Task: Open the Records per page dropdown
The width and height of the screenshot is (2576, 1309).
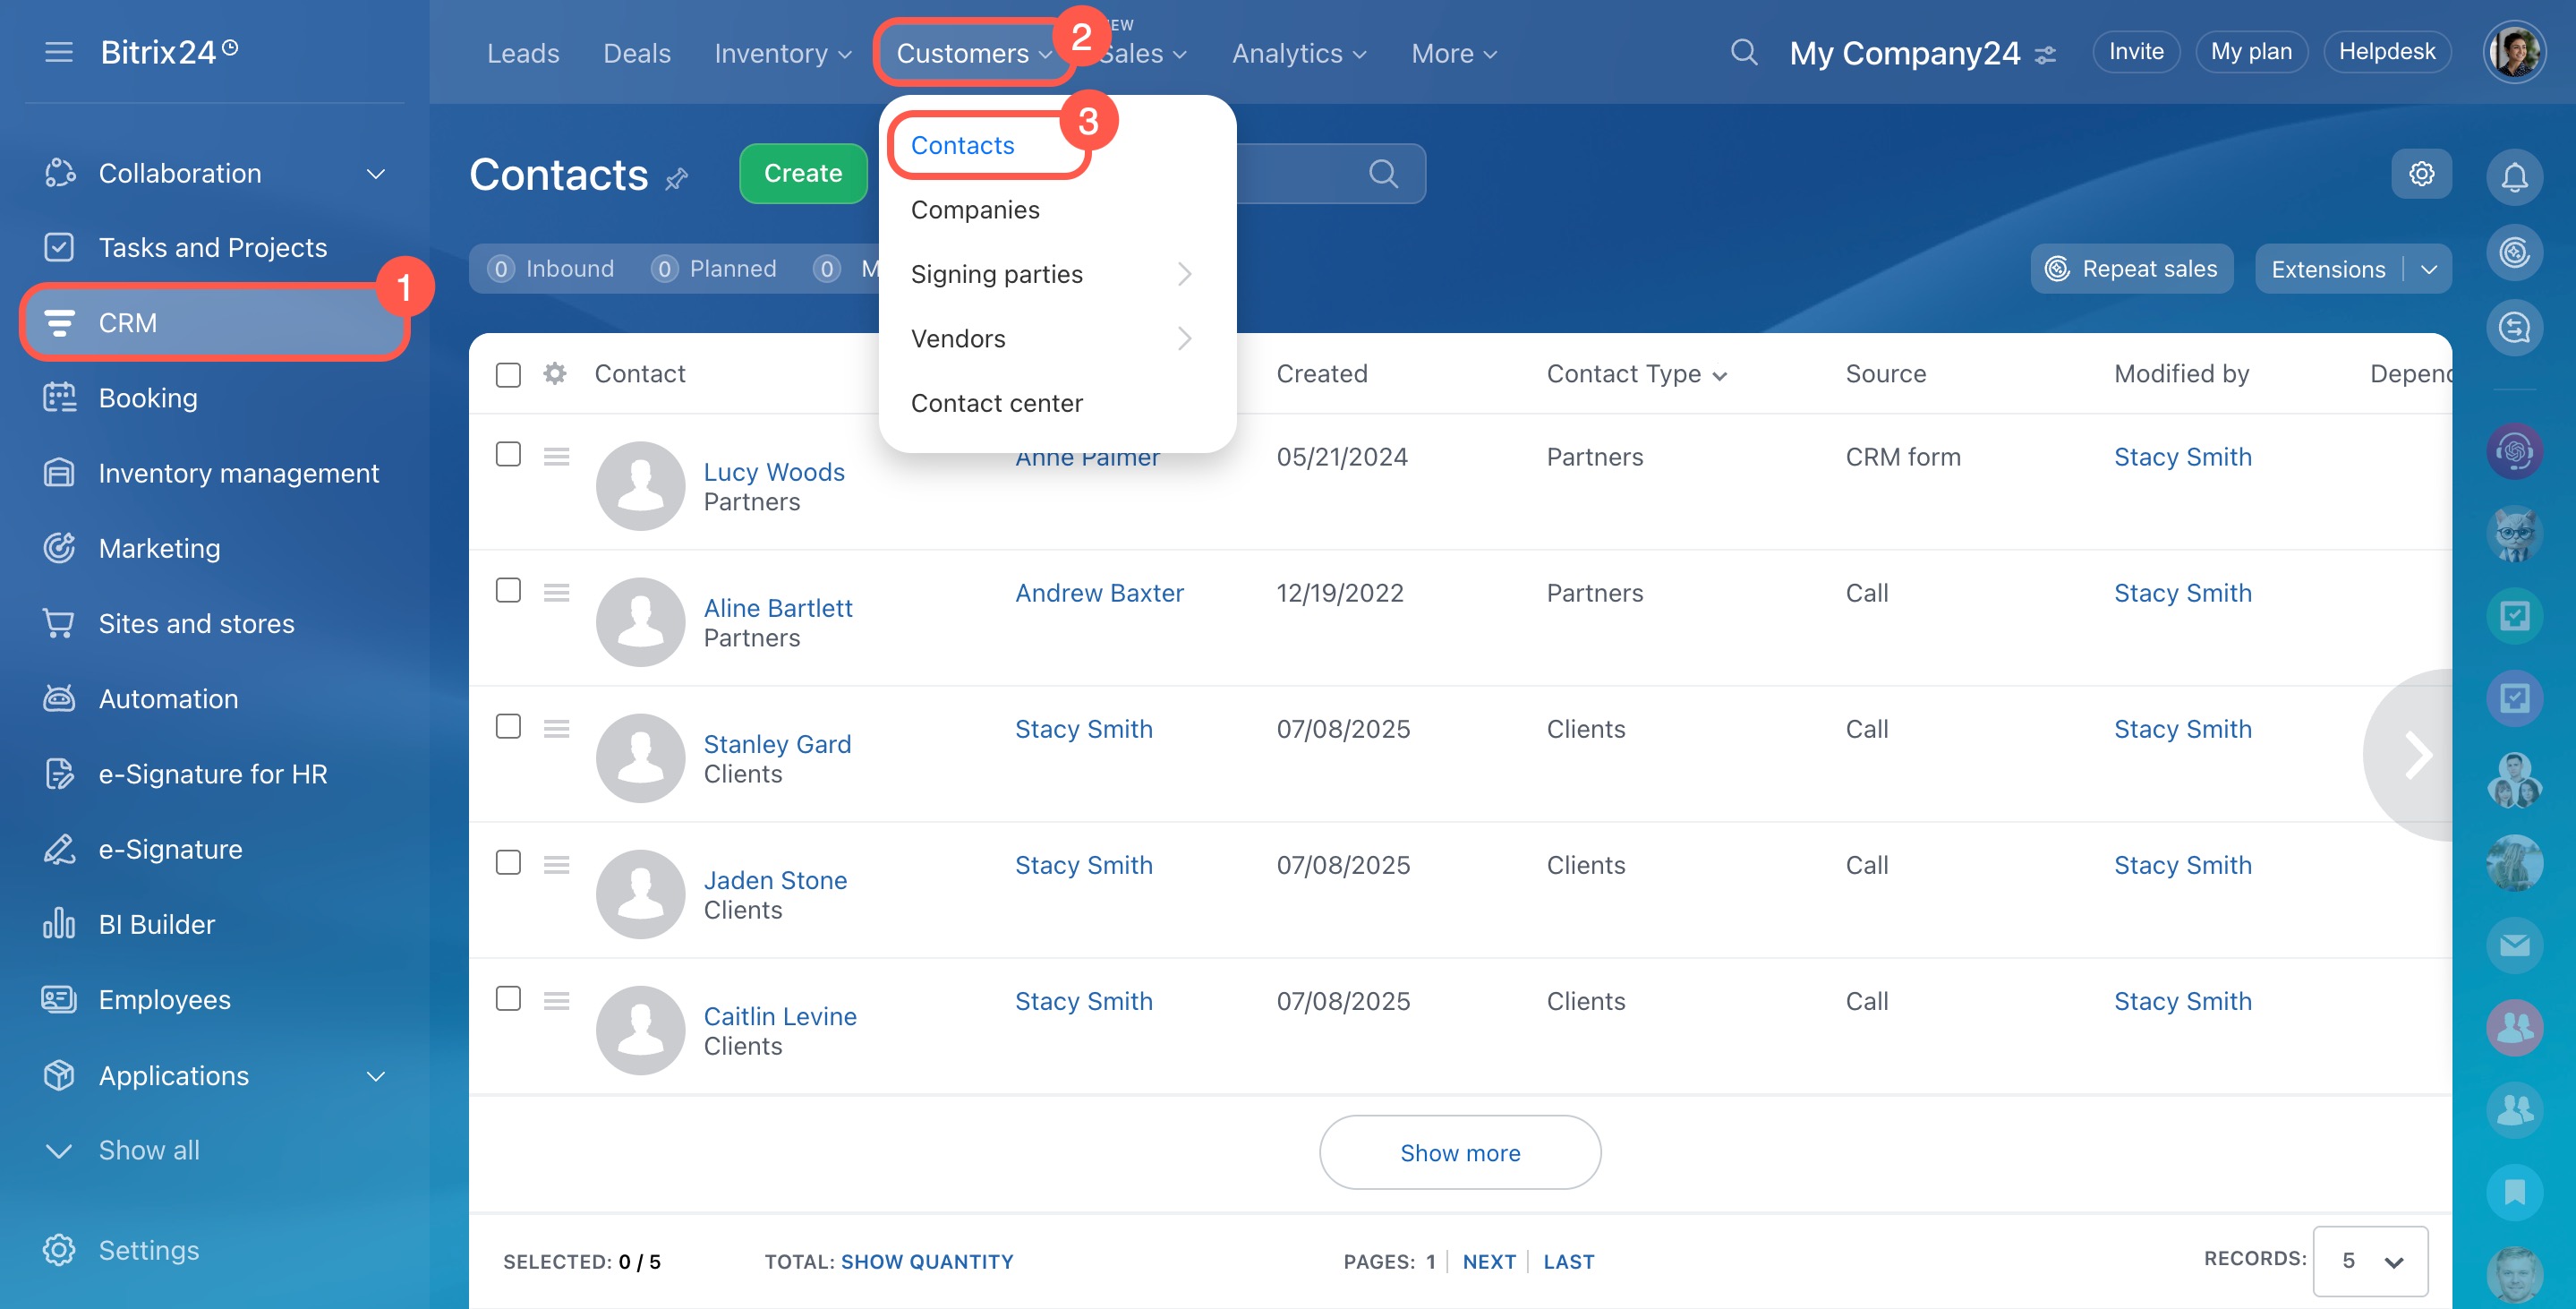Action: pos(2370,1261)
